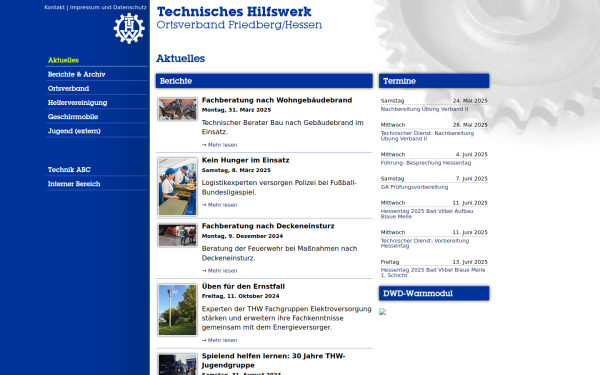The width and height of the screenshot is (600, 375).
Task: Open Spielend helfen lernen headline
Action: point(273,360)
